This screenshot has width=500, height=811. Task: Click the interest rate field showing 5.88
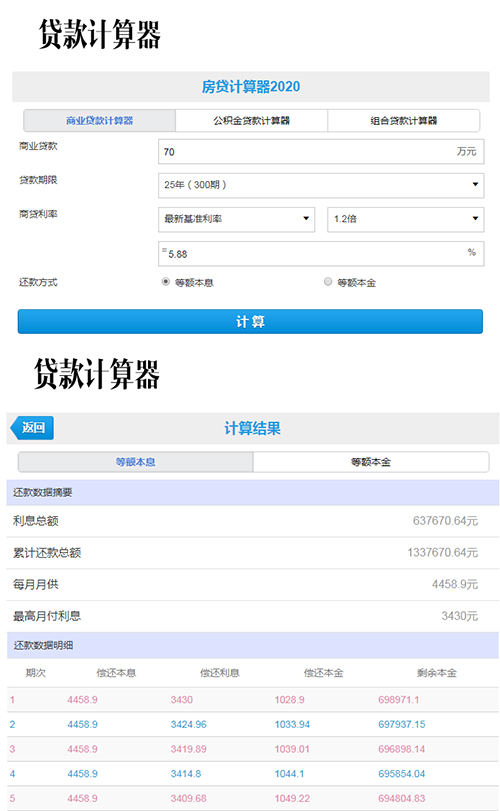click(x=321, y=253)
